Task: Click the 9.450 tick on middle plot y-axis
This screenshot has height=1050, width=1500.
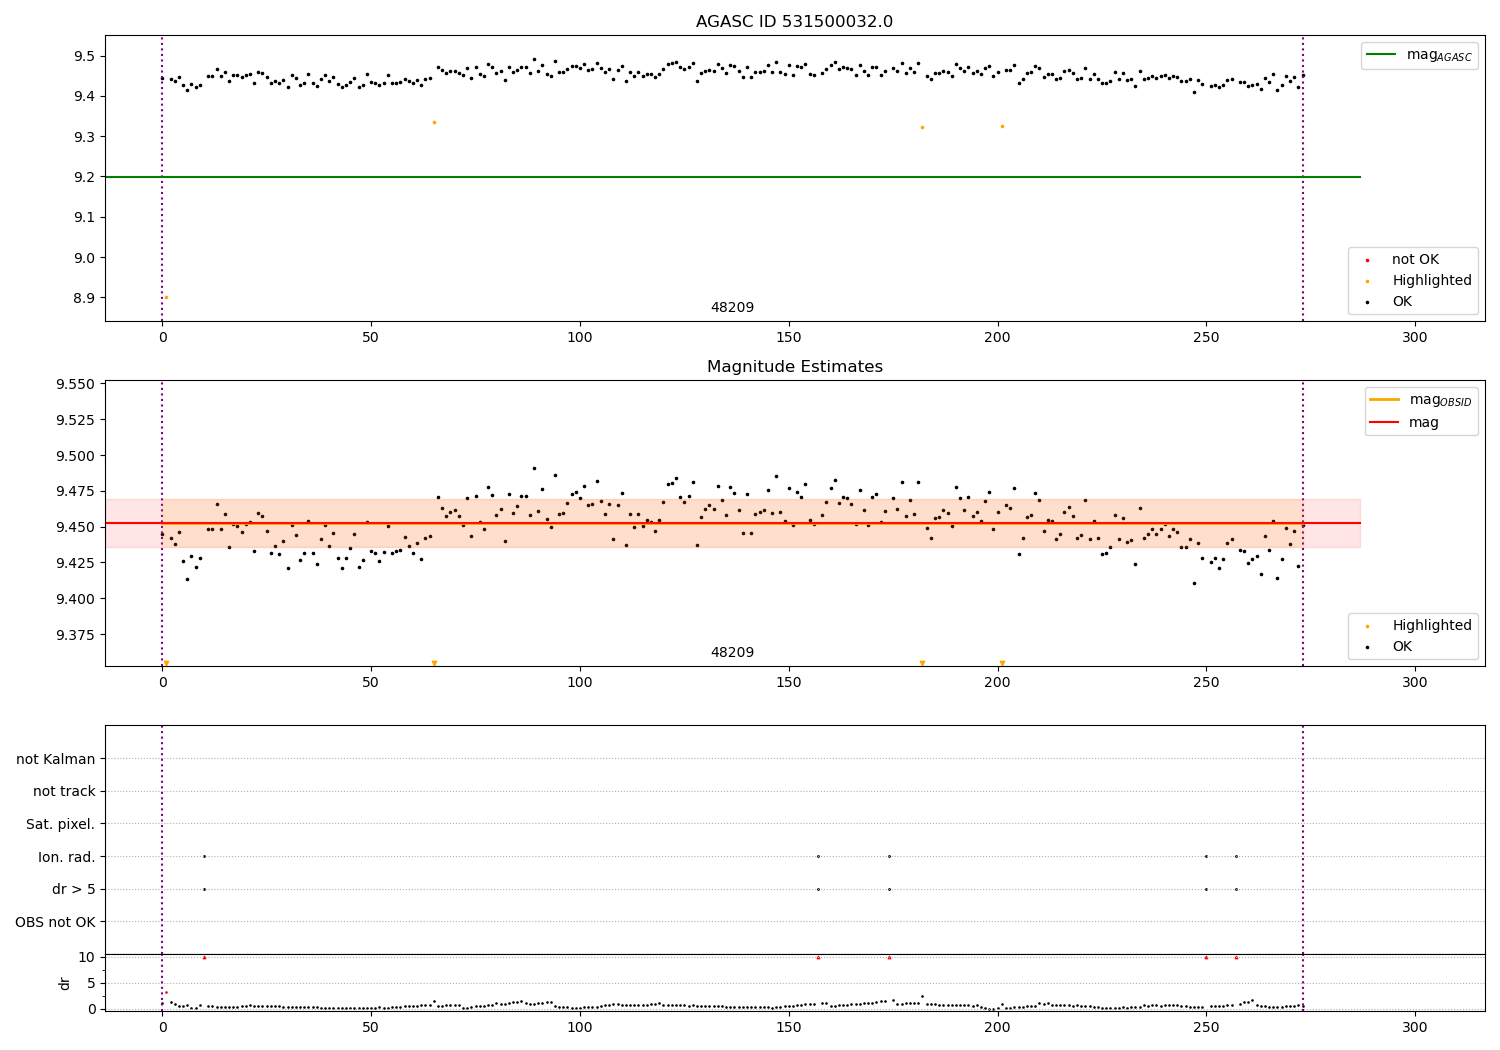Action: [x=77, y=527]
